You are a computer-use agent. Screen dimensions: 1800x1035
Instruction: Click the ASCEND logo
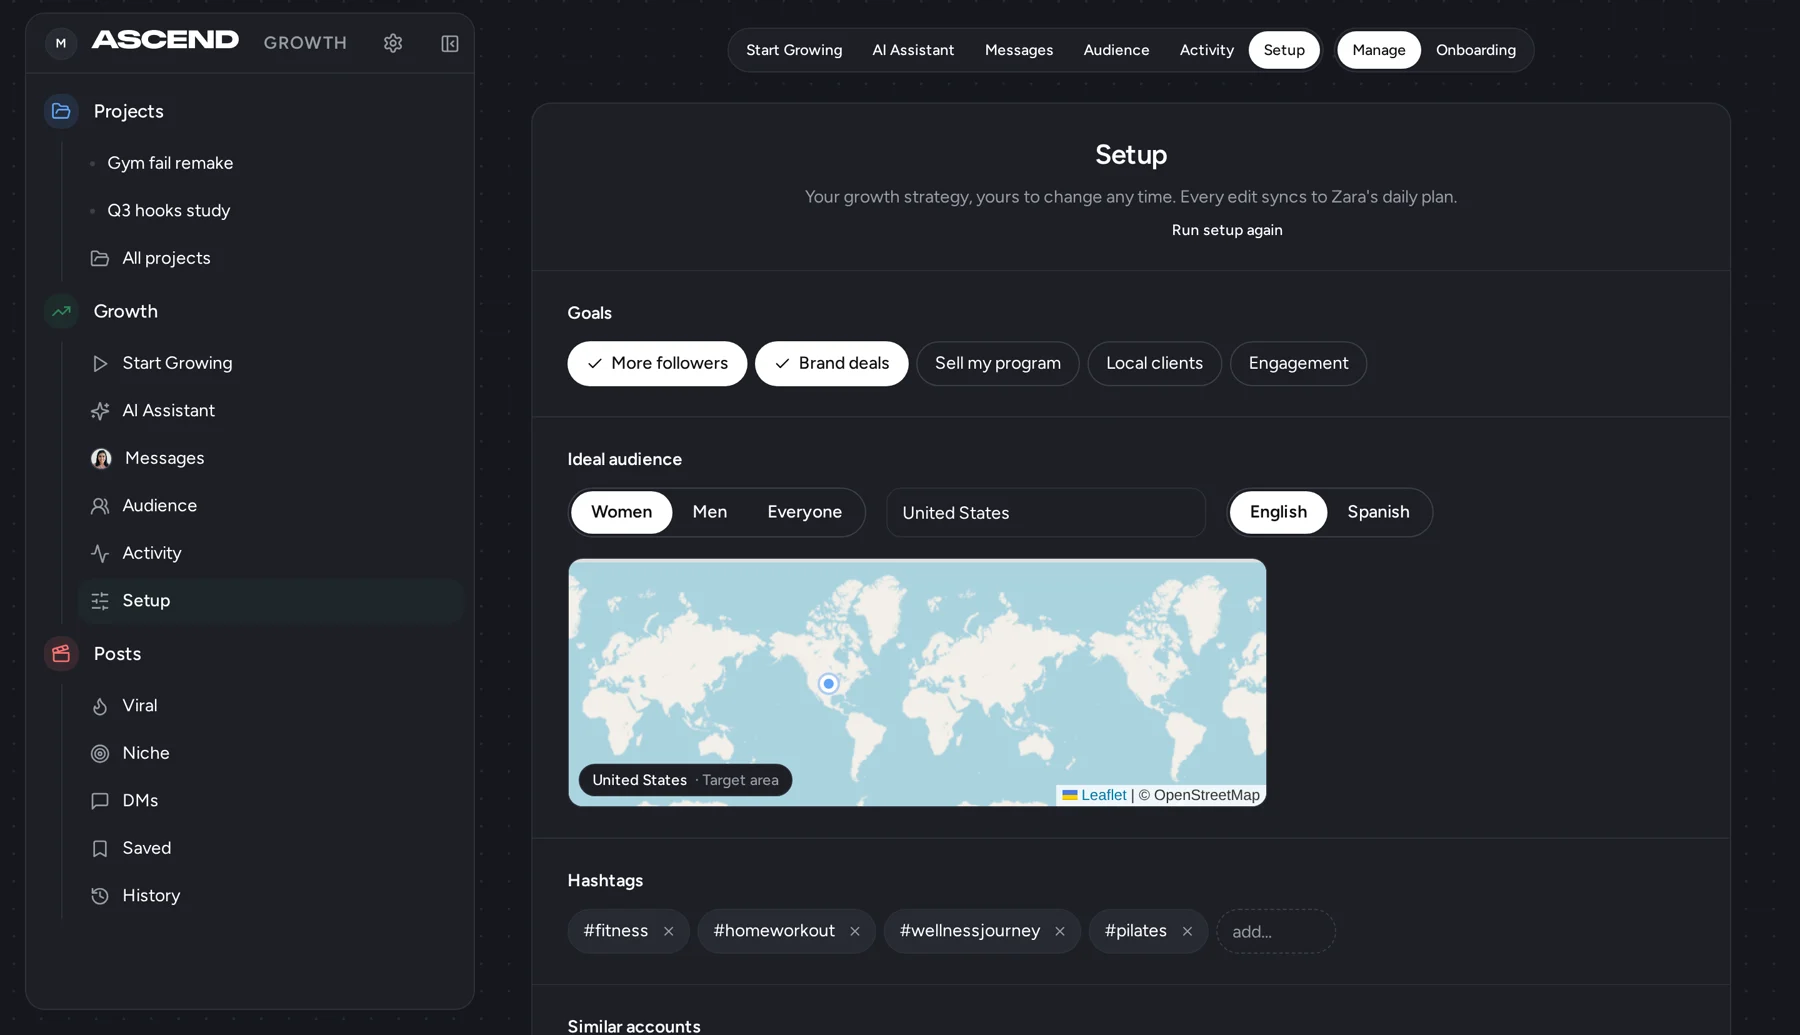(x=165, y=40)
